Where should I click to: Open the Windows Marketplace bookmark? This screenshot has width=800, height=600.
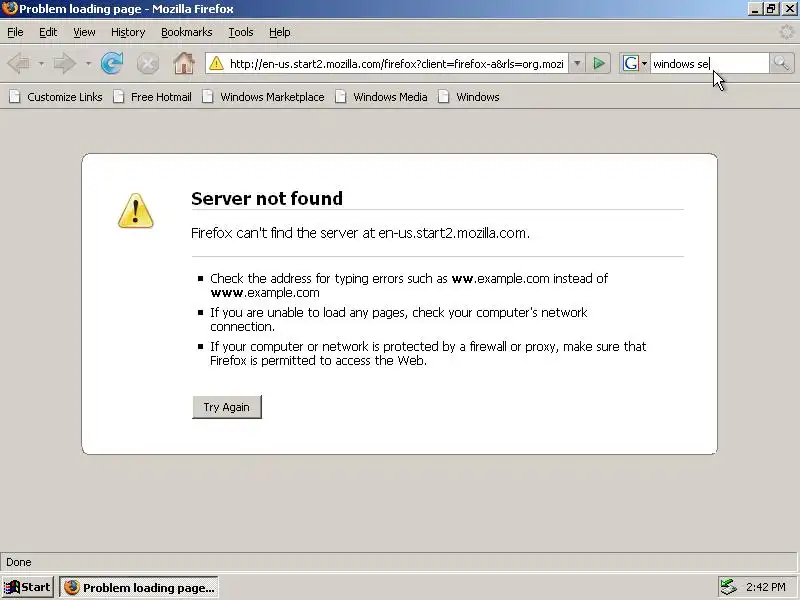click(x=263, y=97)
